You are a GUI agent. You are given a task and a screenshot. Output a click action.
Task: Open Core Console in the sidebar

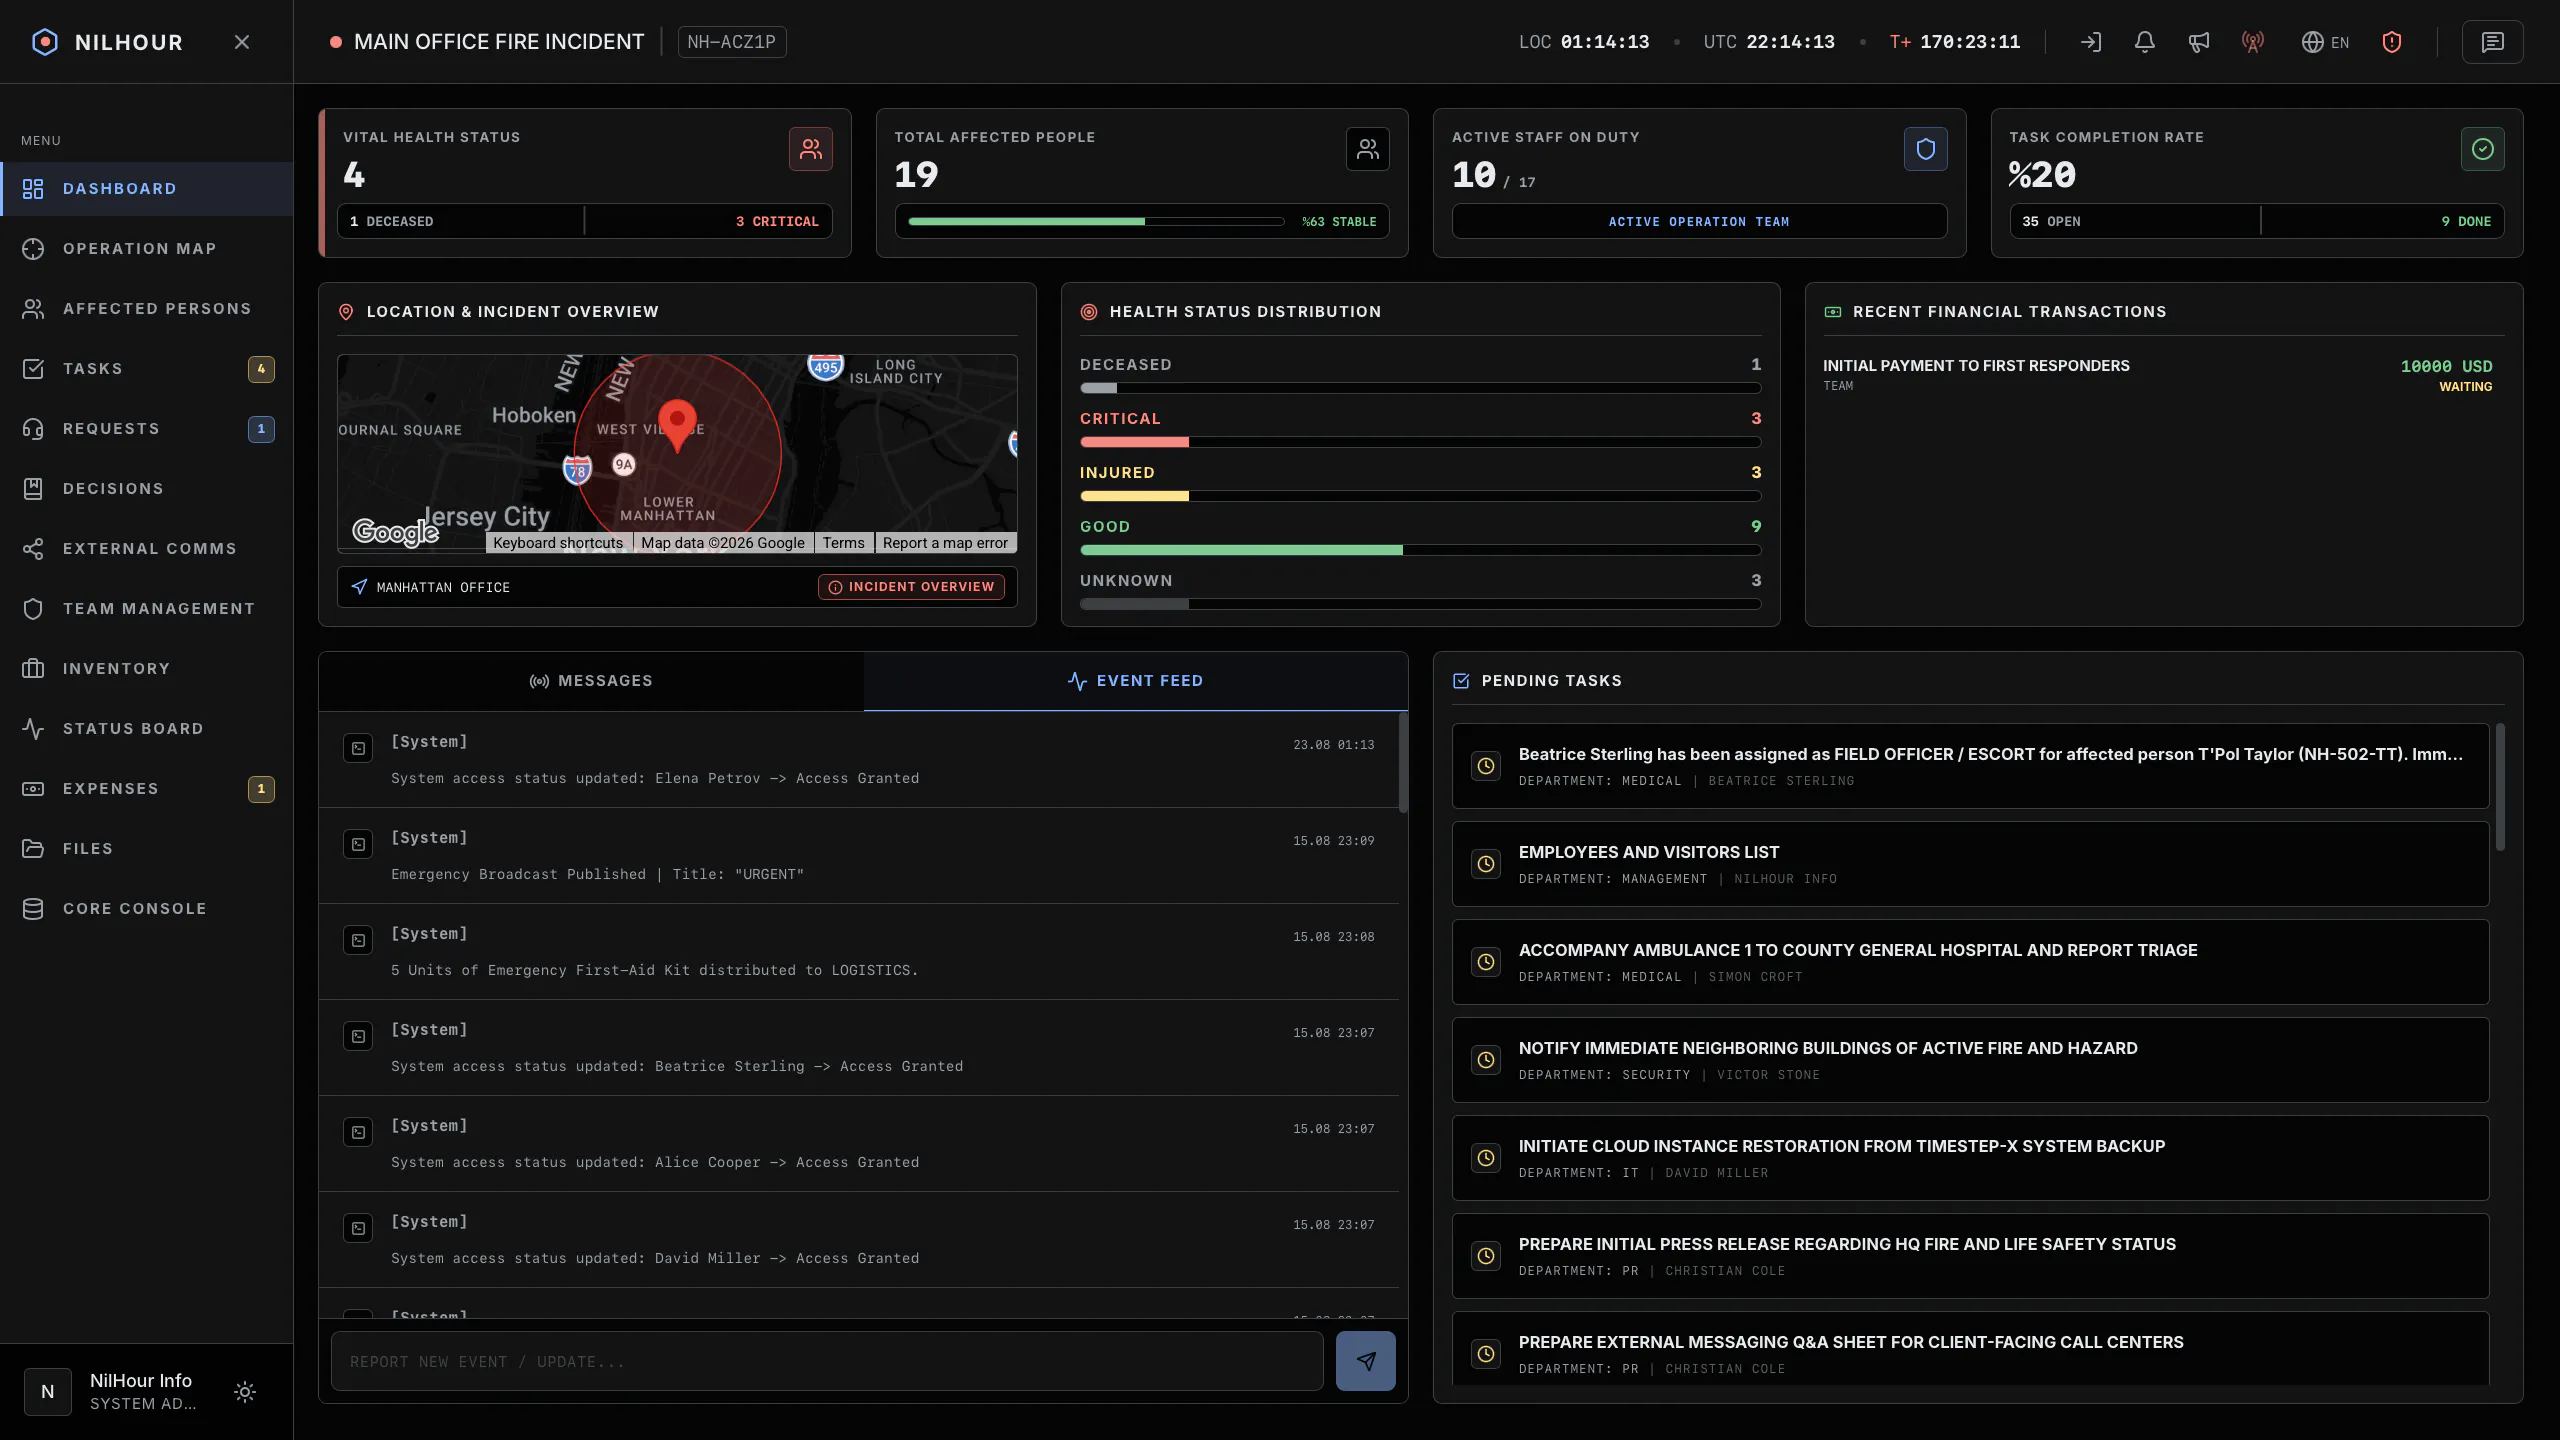[147, 909]
